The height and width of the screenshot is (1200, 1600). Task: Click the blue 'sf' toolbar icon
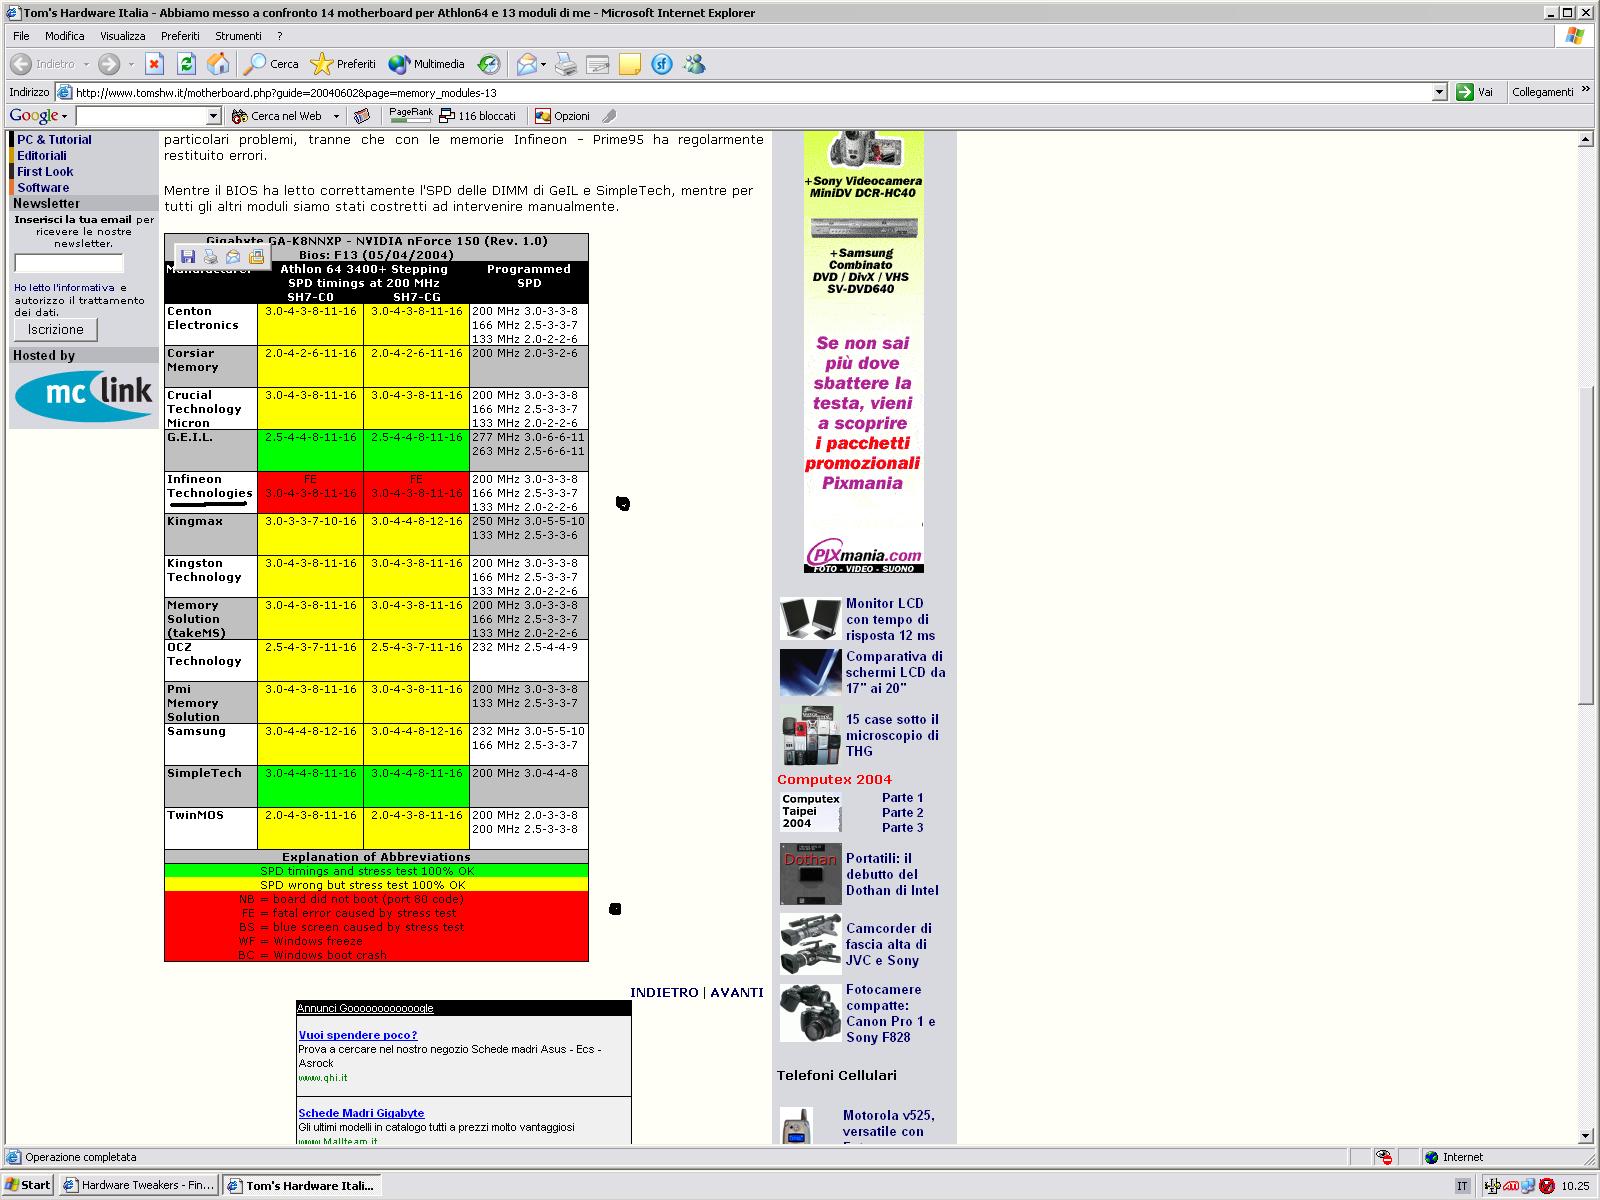click(x=662, y=64)
